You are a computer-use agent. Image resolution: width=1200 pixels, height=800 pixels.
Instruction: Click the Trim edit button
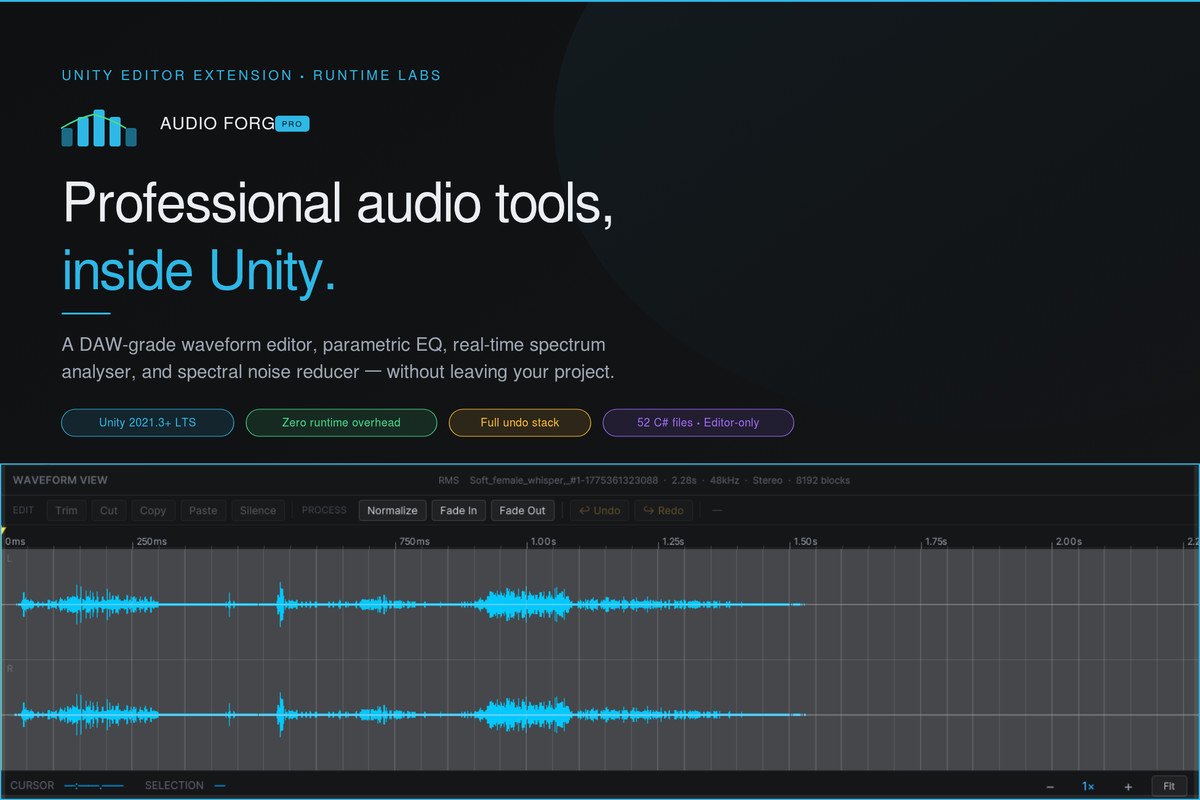coord(66,510)
